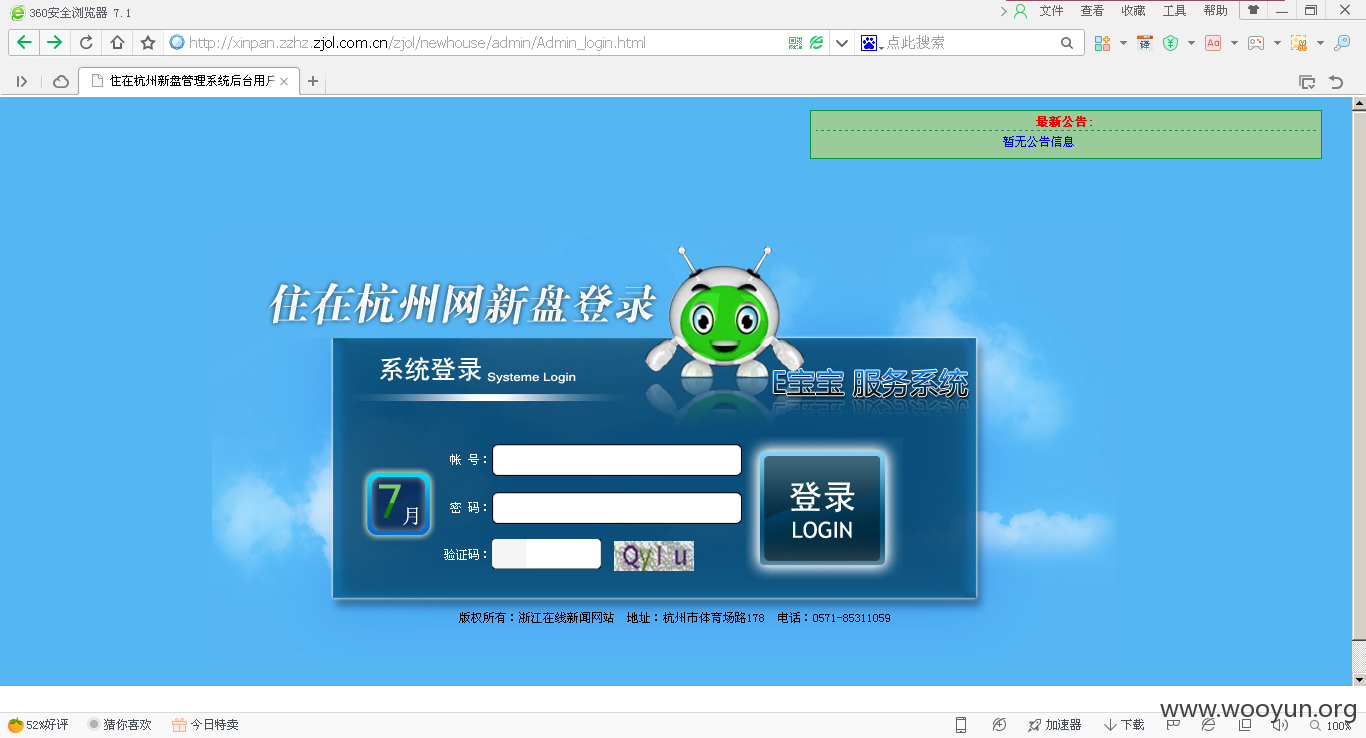Click the 登录 LOGIN button

click(822, 509)
